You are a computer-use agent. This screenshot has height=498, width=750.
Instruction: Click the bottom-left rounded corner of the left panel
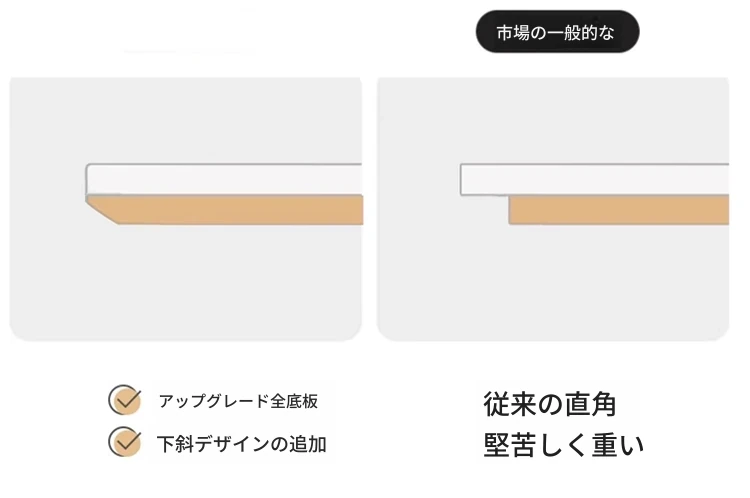pos(18,332)
